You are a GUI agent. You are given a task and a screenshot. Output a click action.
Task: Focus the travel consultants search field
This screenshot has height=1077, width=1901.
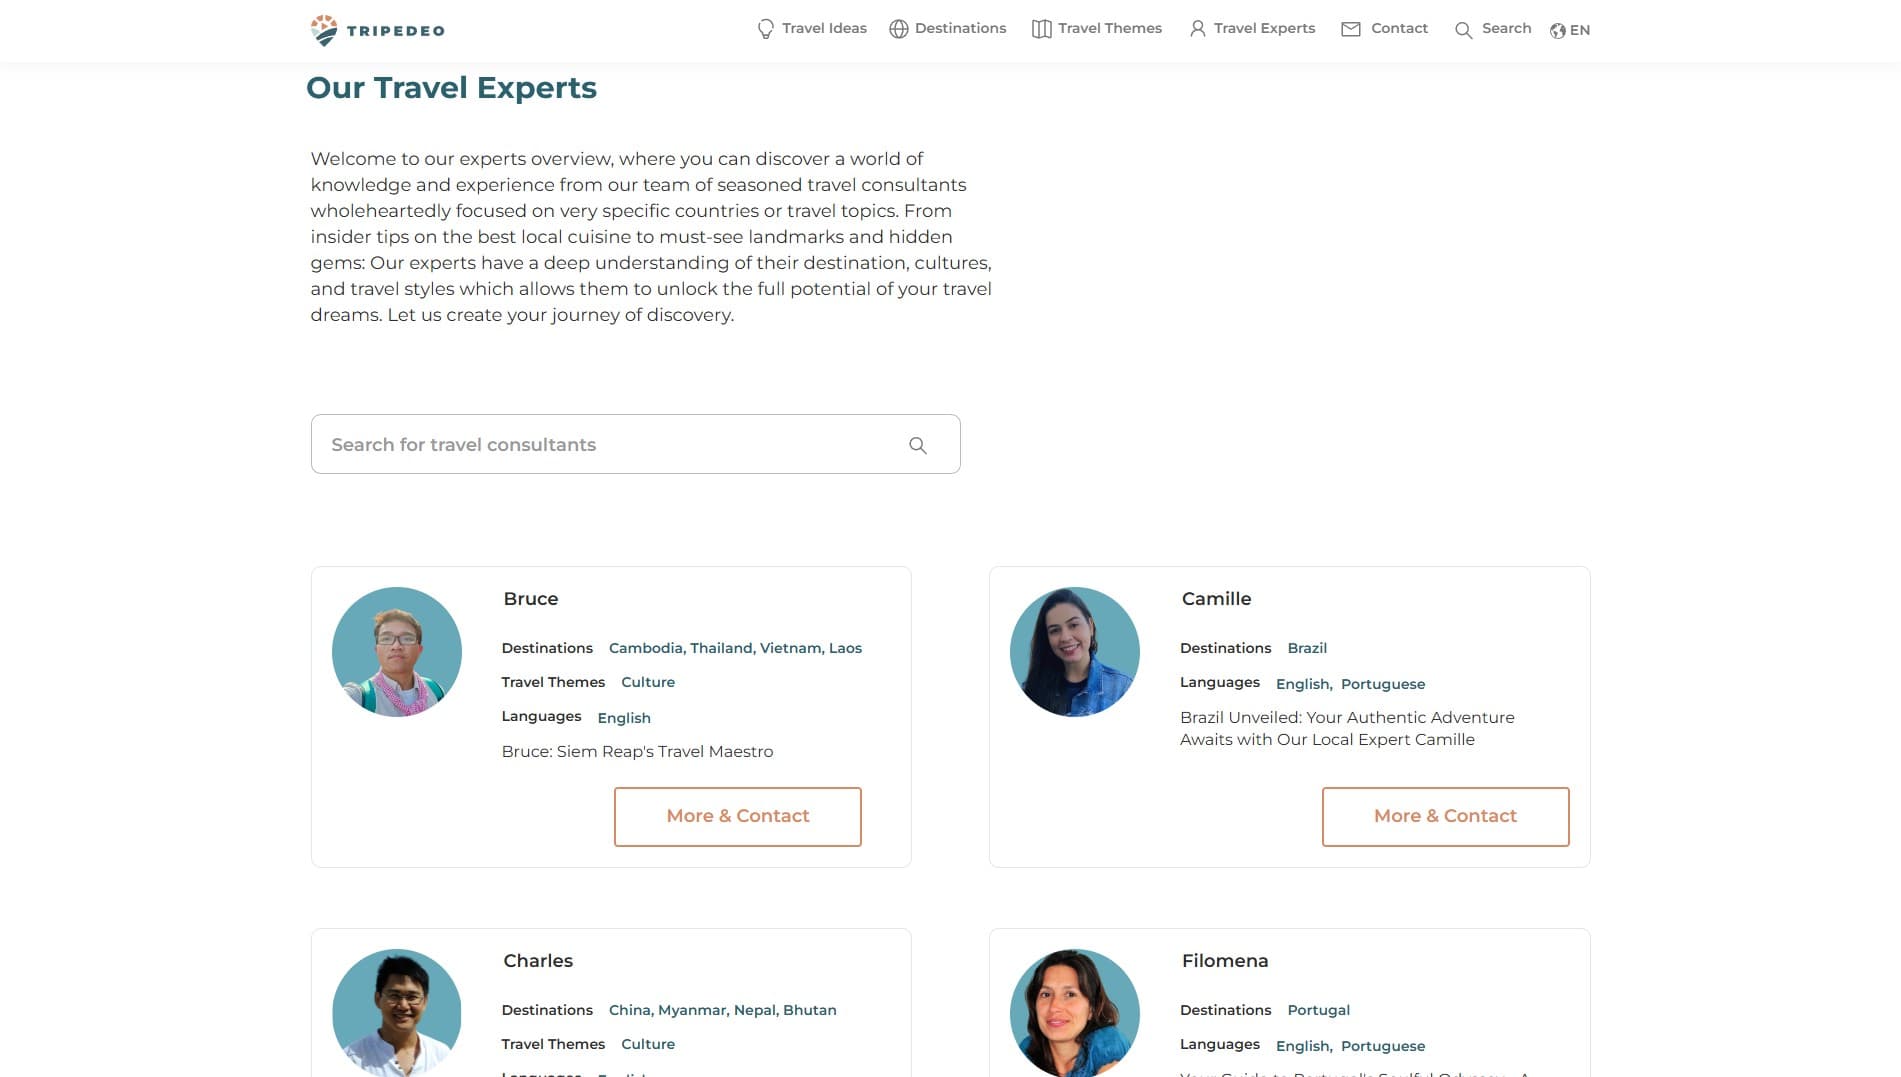tap(610, 444)
